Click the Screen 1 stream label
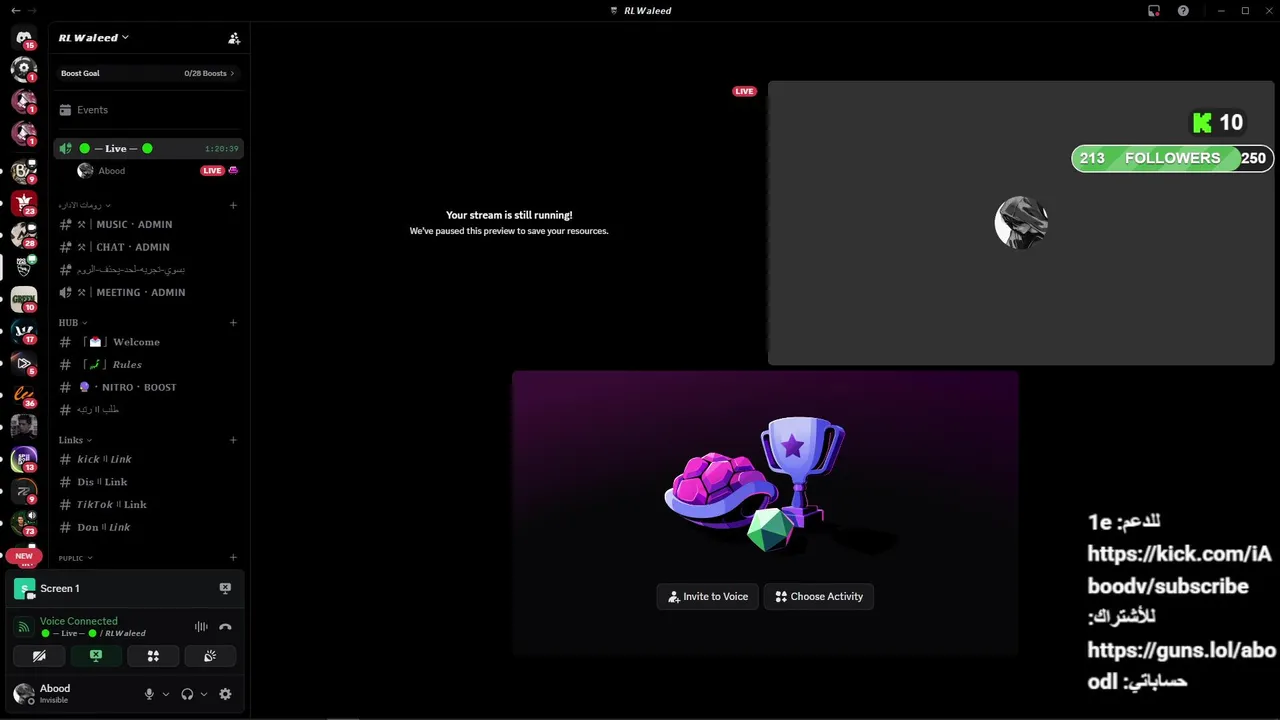The width and height of the screenshot is (1280, 720). coord(59,588)
